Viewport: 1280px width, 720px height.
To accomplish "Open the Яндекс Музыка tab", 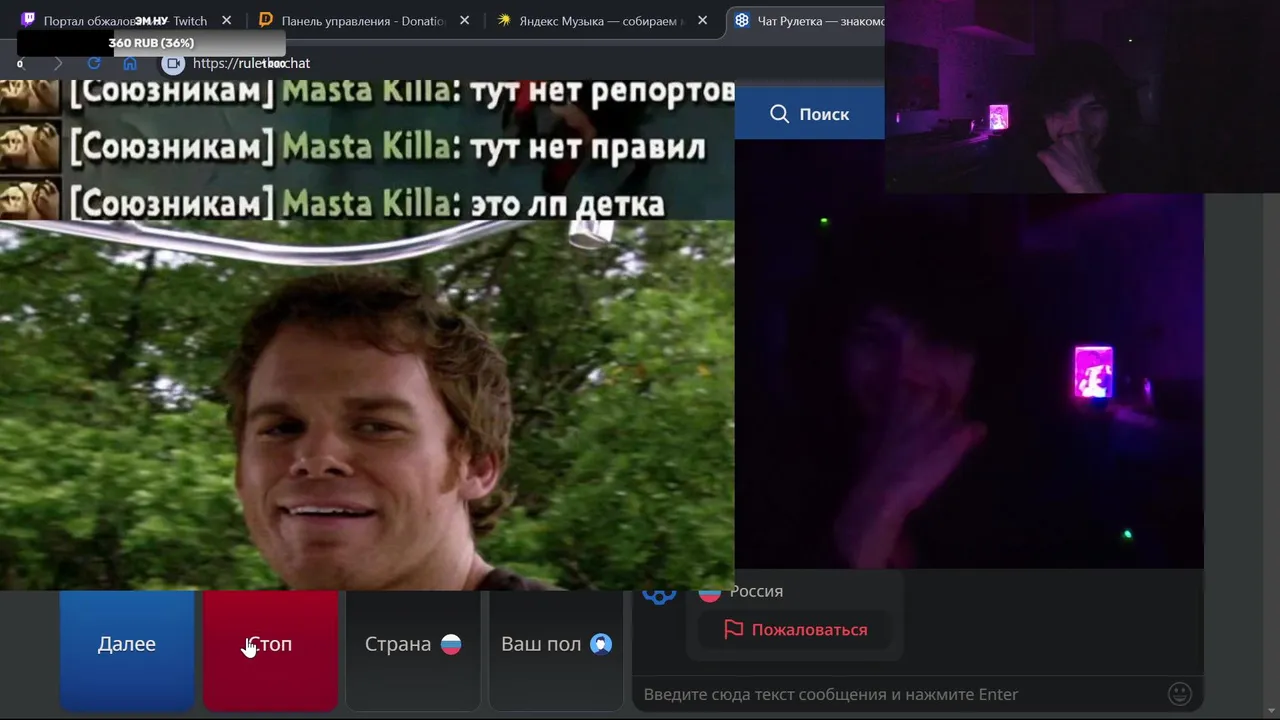I will point(603,20).
